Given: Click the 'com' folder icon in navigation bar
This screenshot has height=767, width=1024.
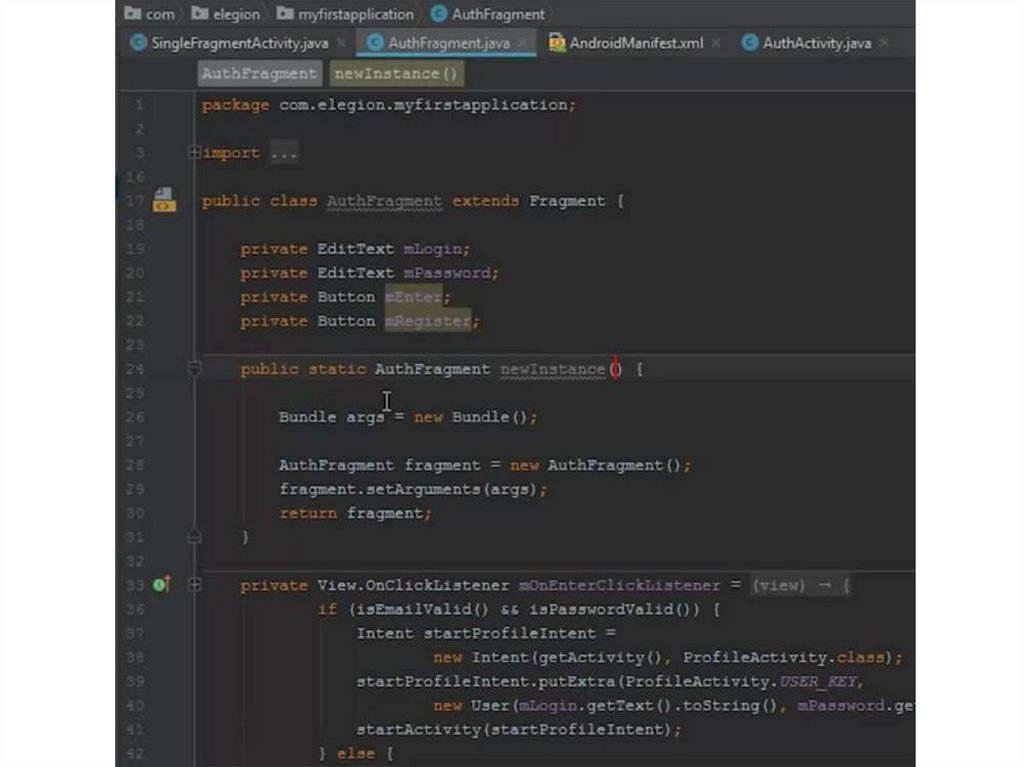Looking at the screenshot, I should pos(132,14).
